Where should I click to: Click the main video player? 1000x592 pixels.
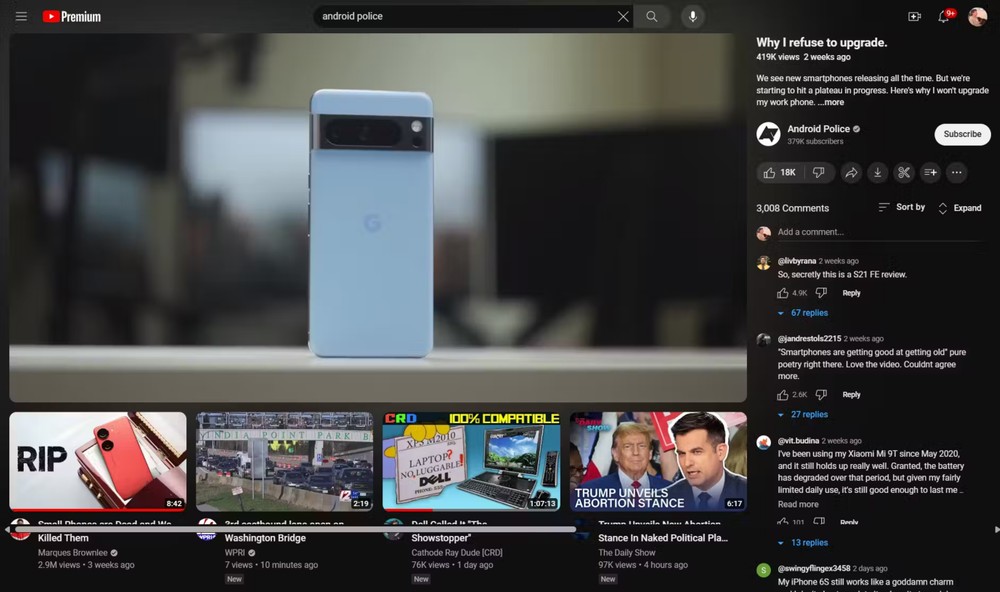pos(378,218)
